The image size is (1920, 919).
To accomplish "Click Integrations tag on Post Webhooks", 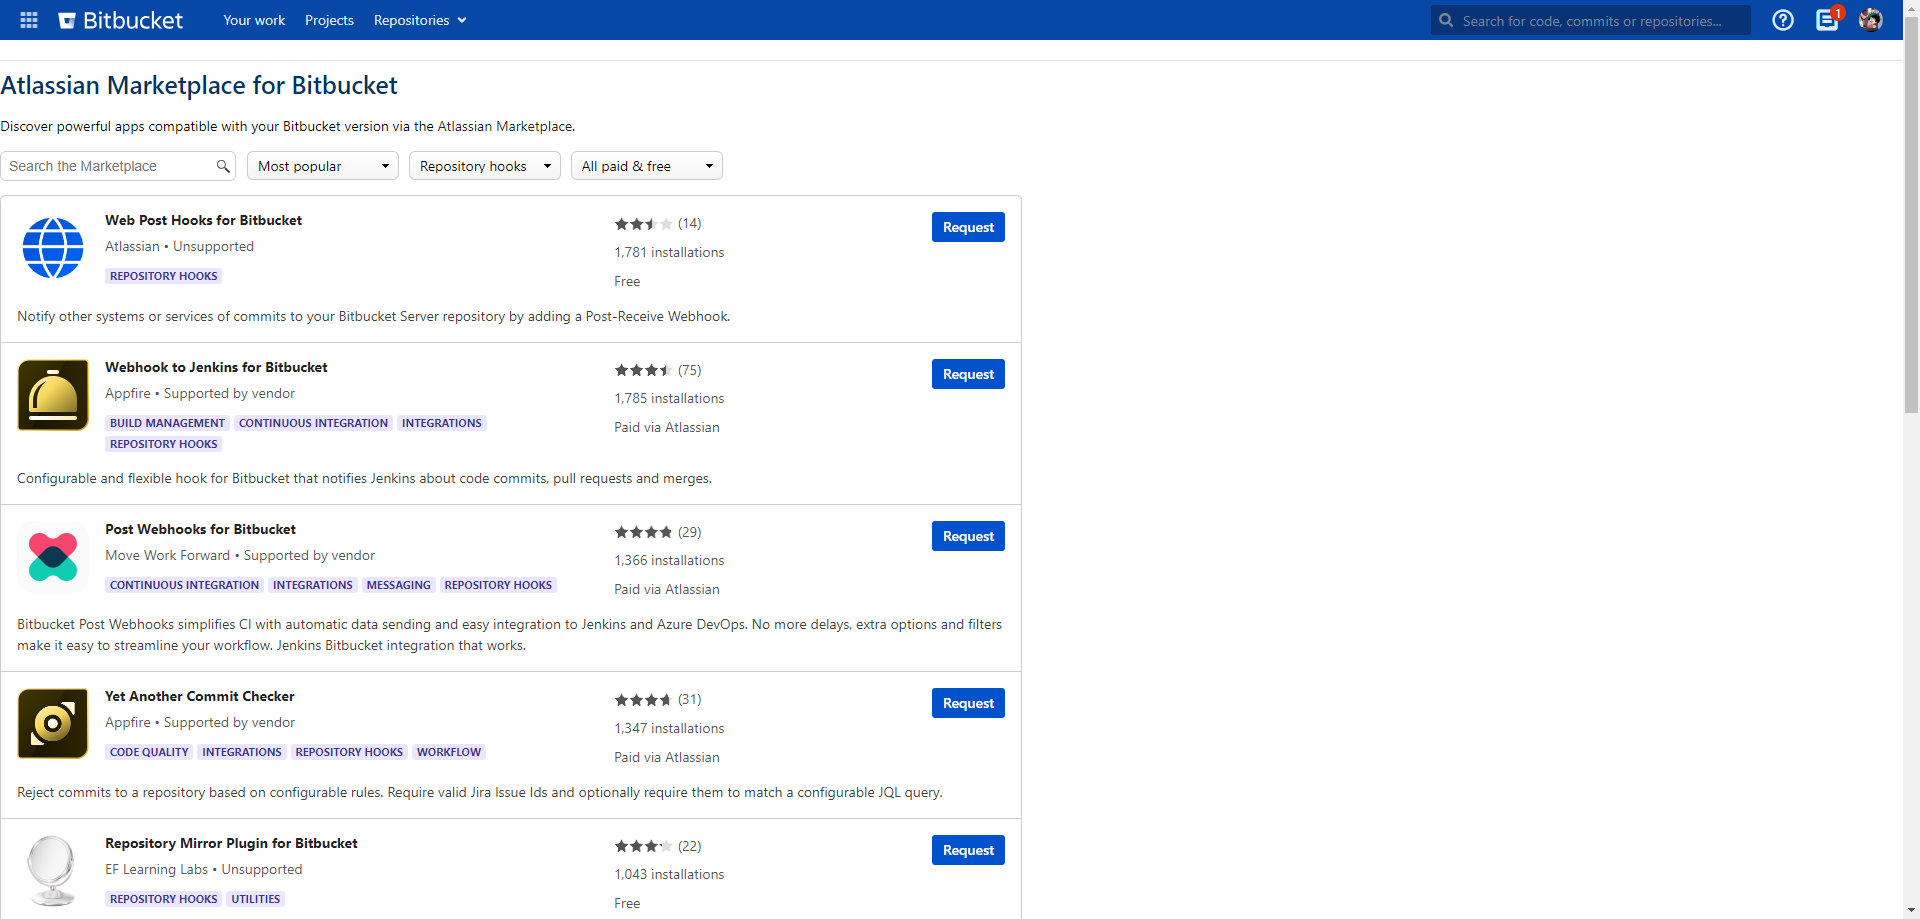I will 313,585.
